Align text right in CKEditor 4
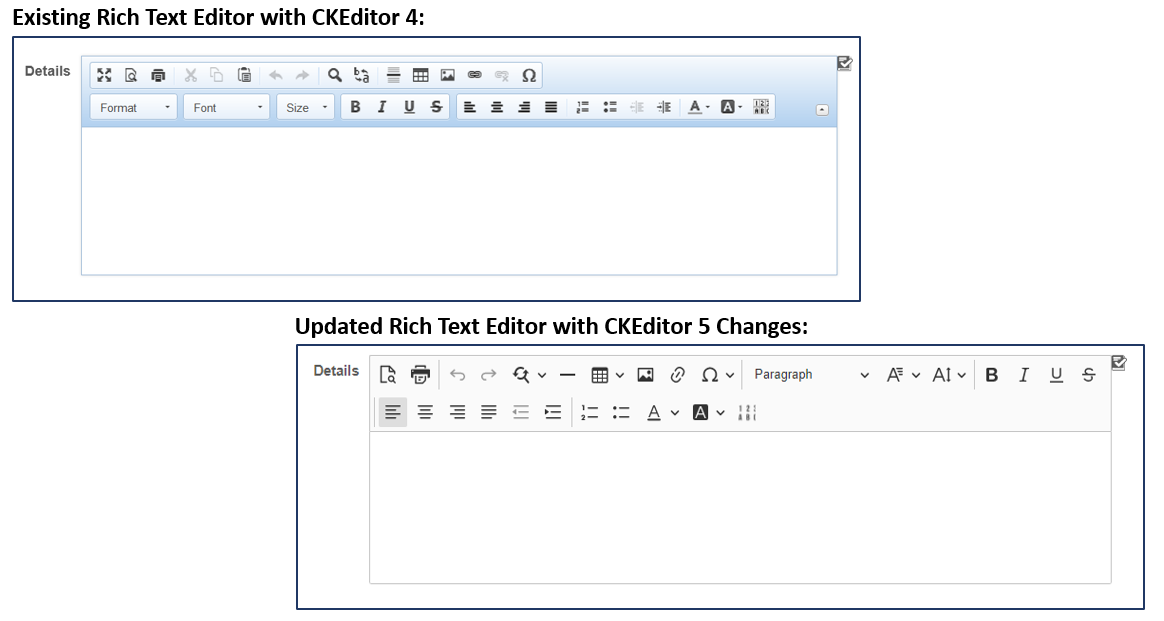The image size is (1164, 621). 524,107
